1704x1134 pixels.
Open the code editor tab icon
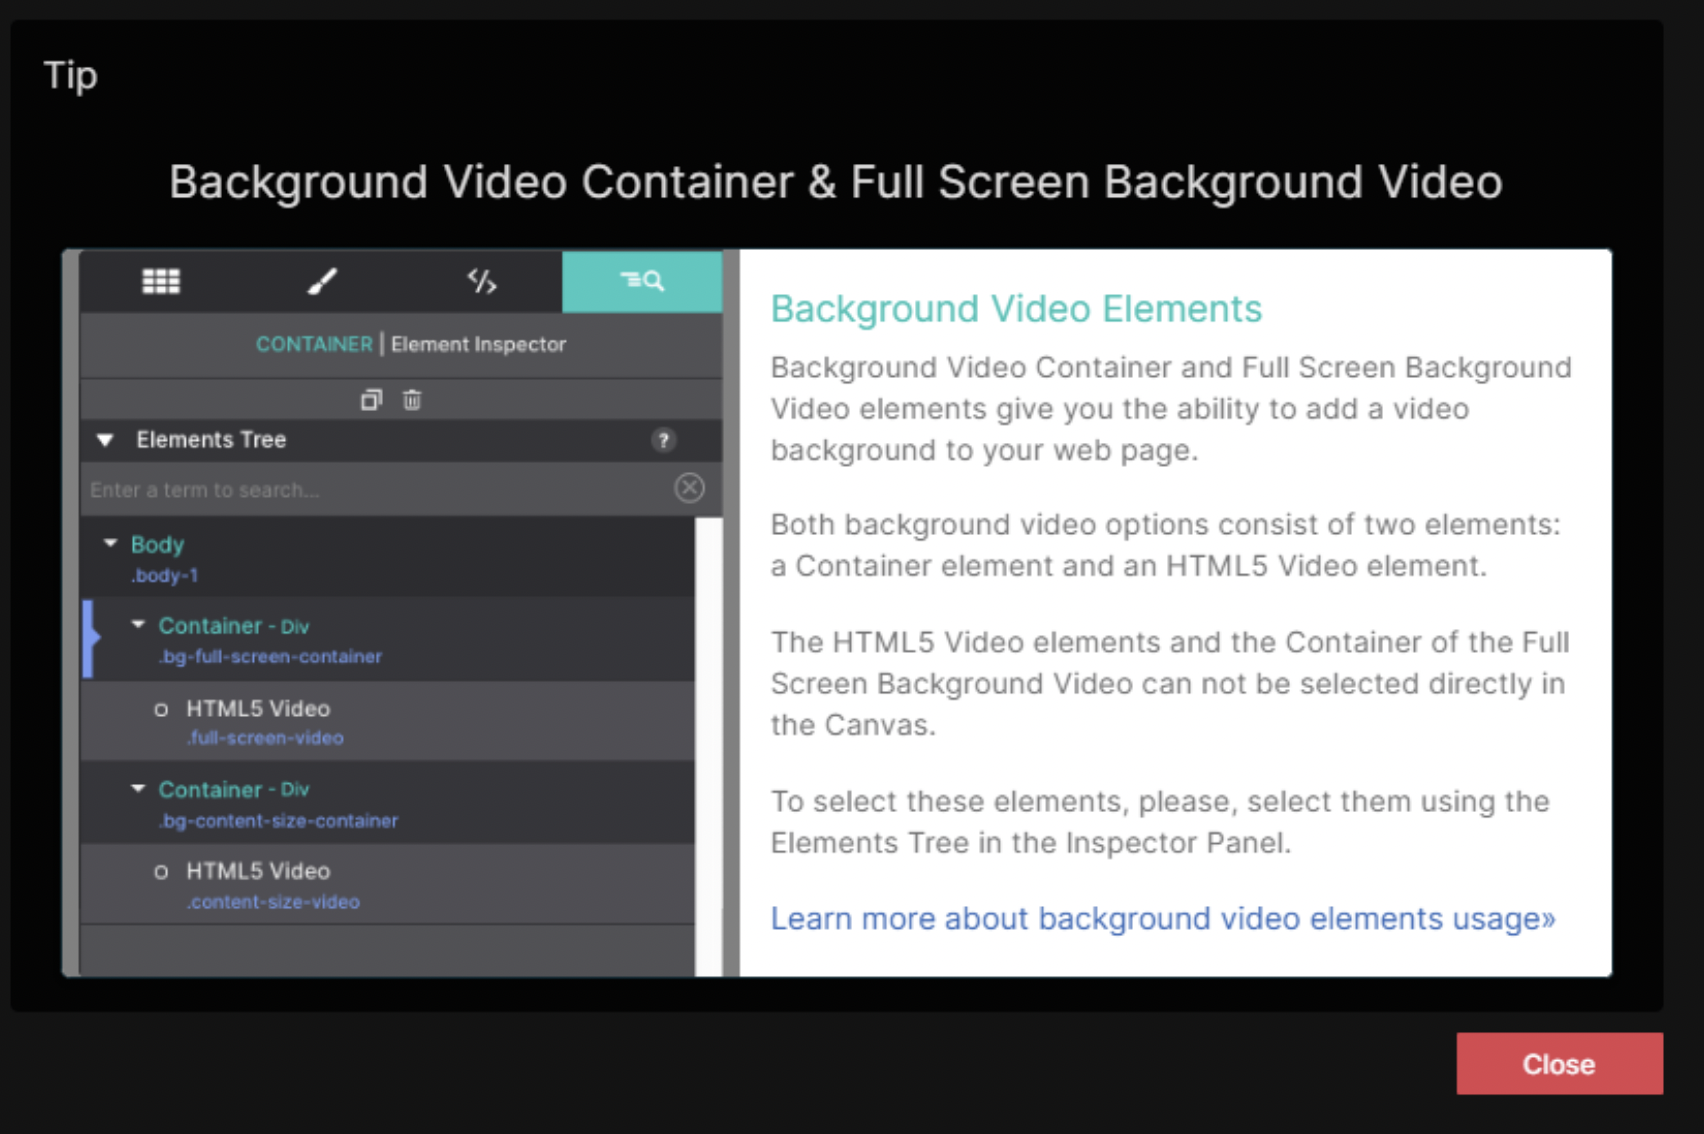tap(482, 282)
